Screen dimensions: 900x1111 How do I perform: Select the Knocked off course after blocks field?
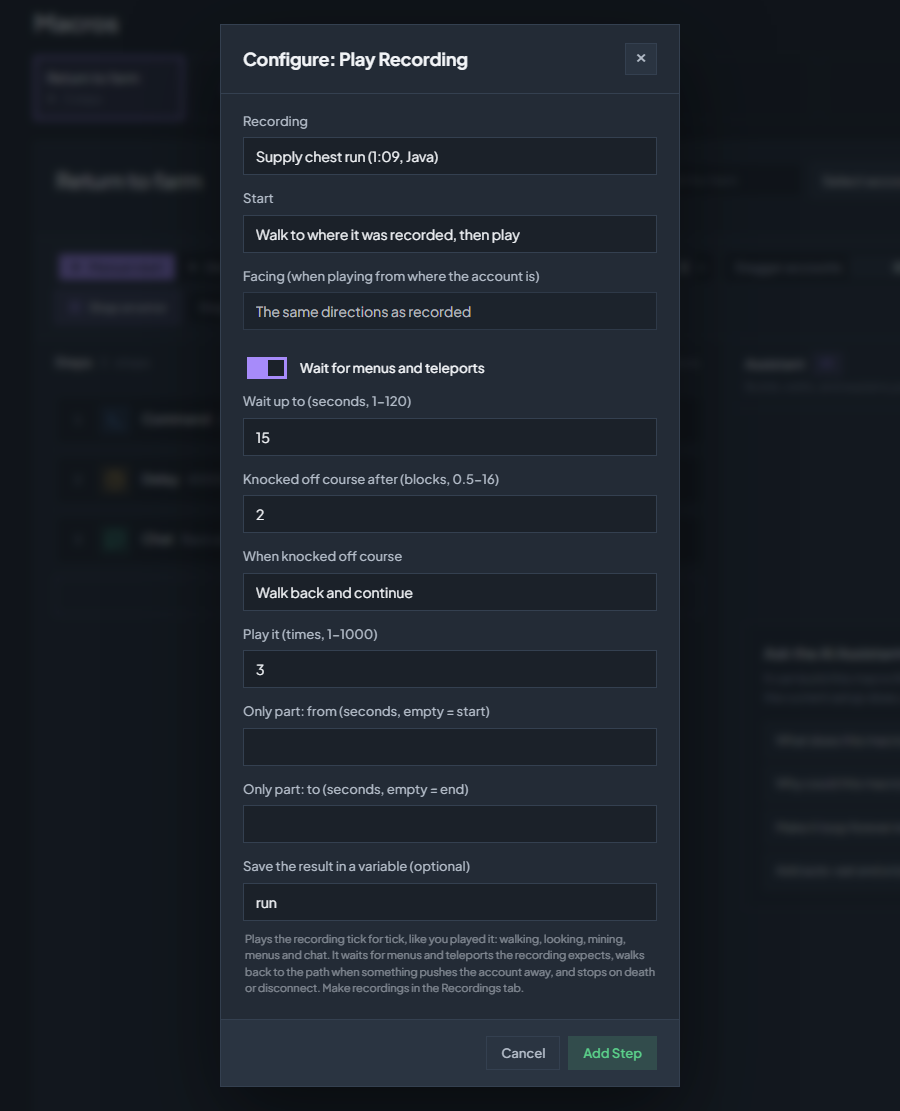point(449,514)
